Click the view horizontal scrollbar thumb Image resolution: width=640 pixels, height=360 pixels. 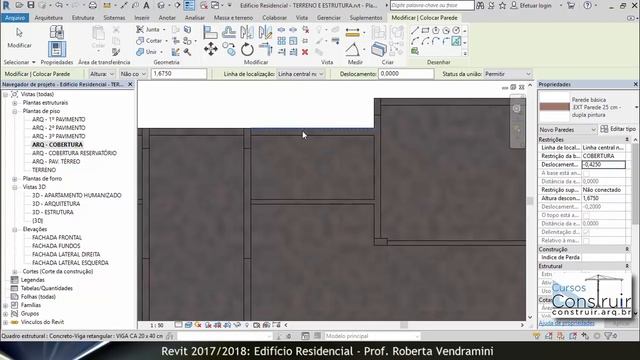pos(404,325)
